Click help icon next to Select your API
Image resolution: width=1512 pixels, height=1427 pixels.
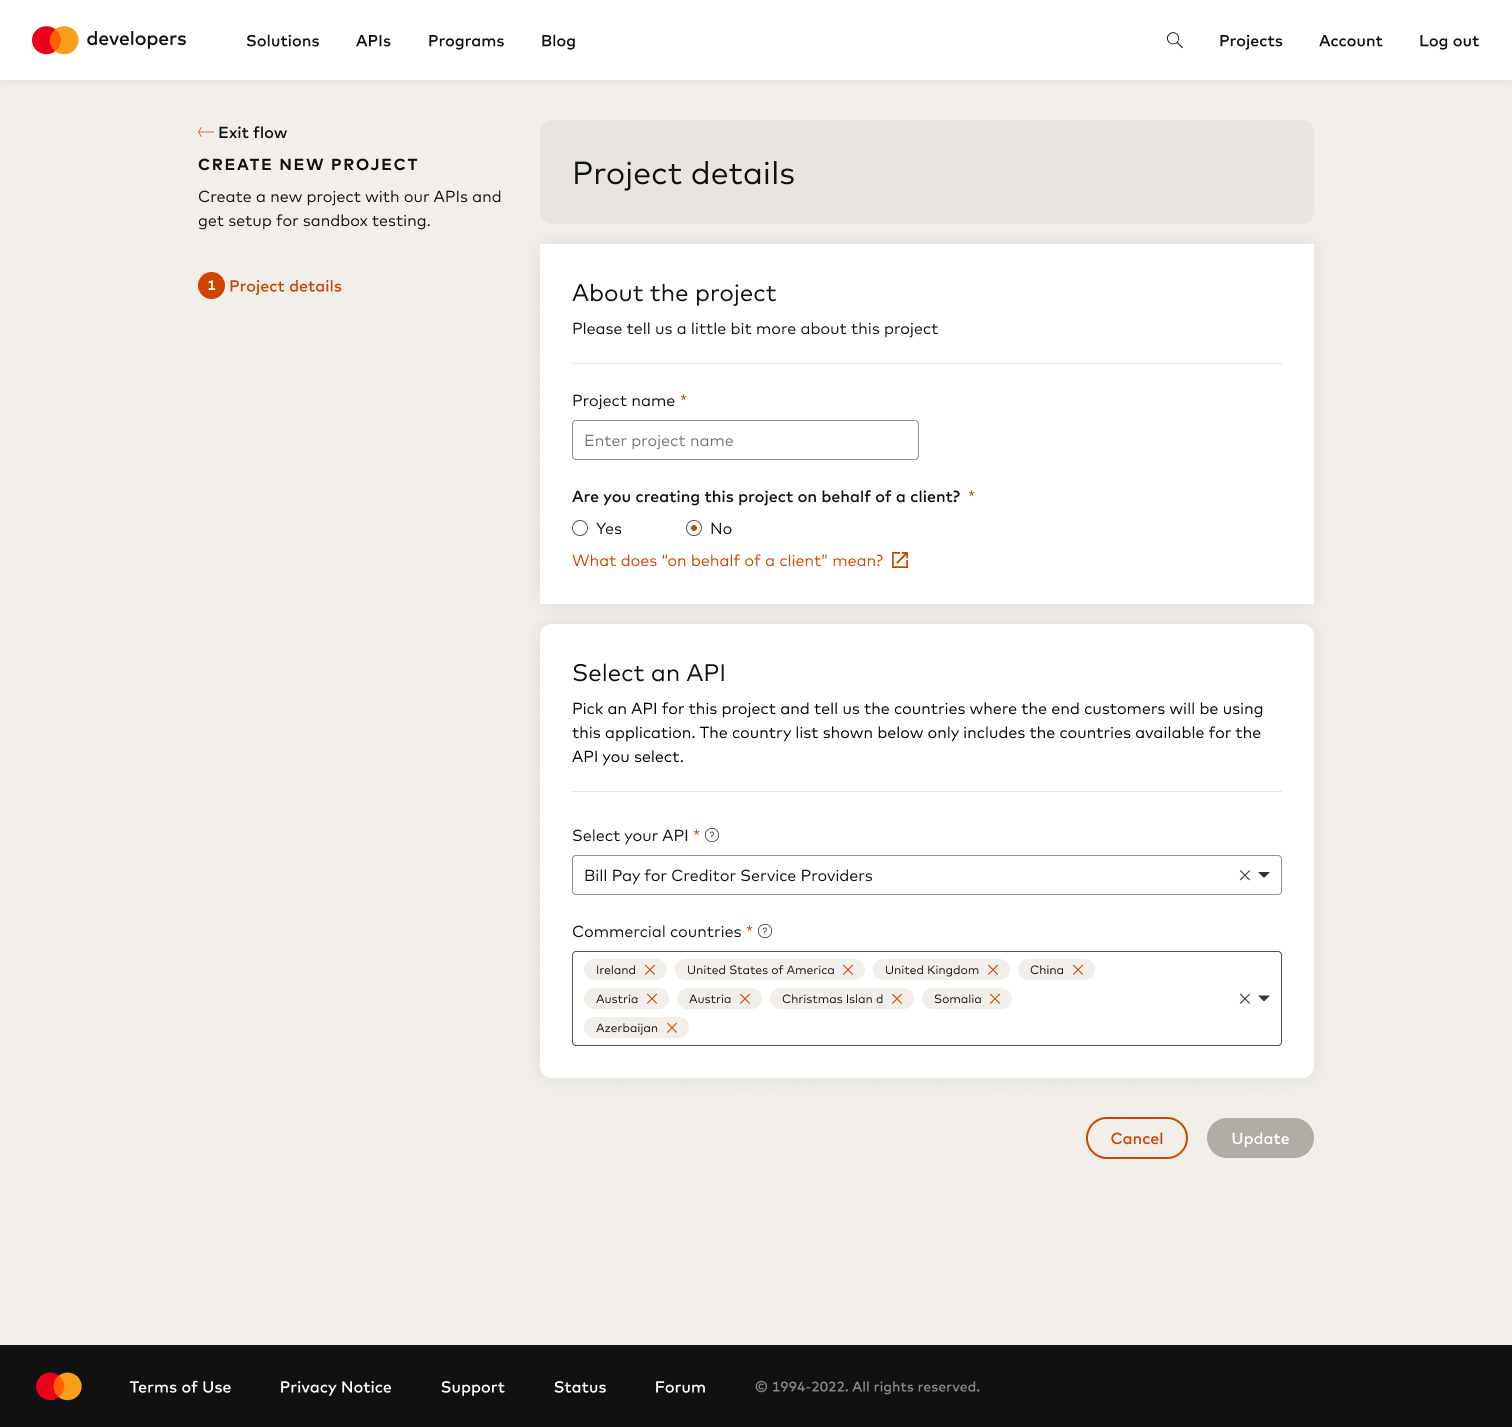click(712, 835)
